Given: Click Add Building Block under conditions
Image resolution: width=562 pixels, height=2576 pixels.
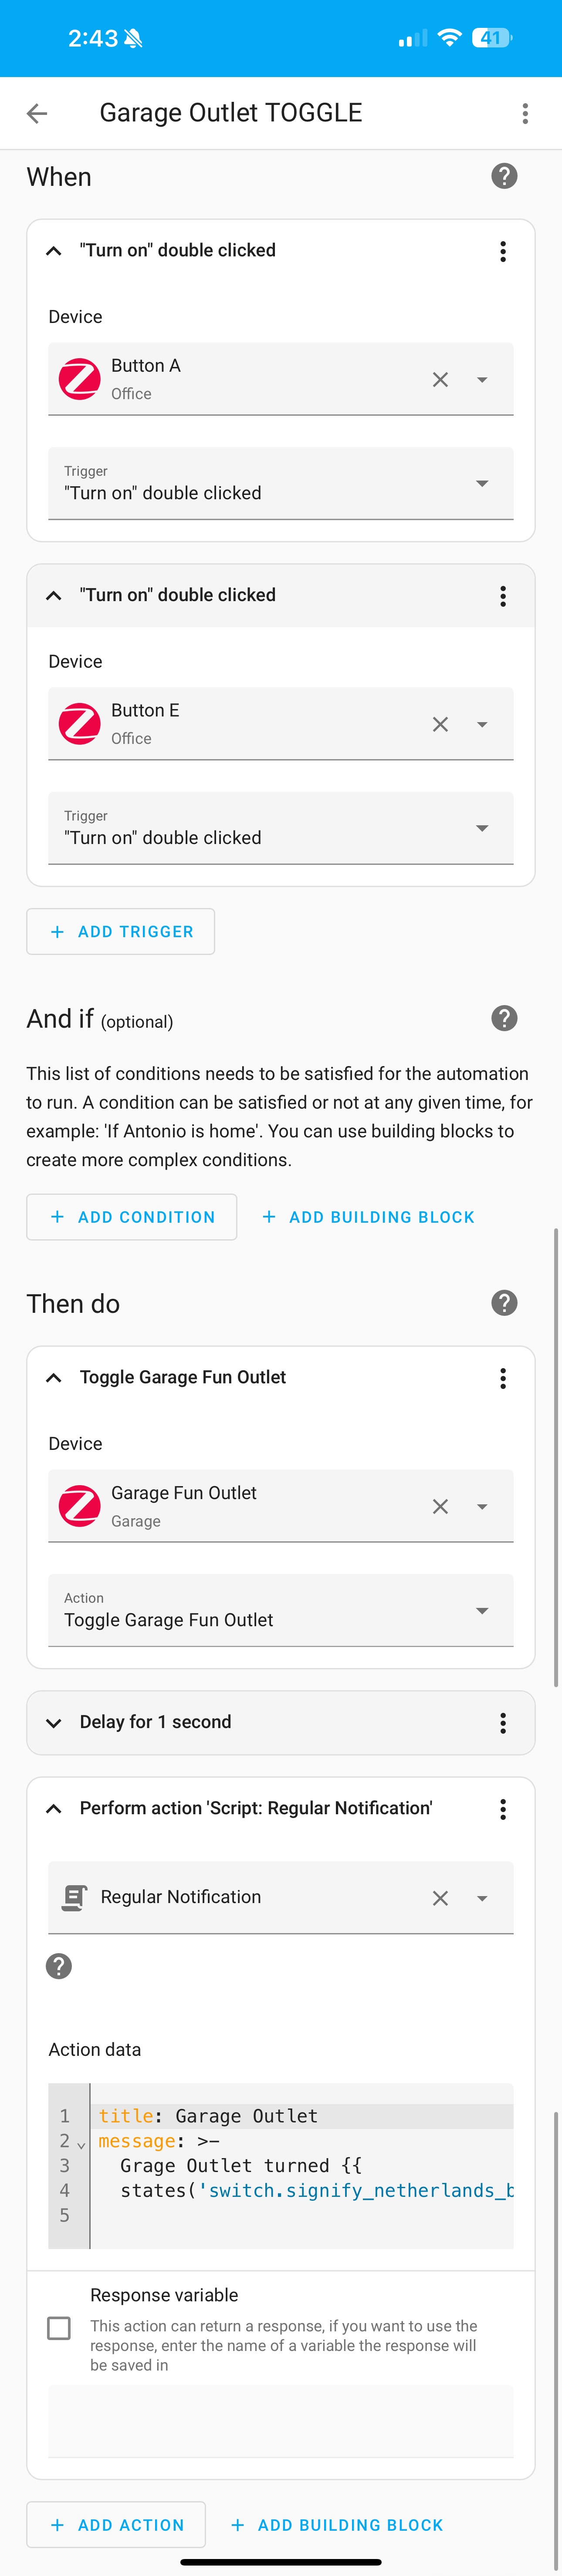Looking at the screenshot, I should (368, 1217).
